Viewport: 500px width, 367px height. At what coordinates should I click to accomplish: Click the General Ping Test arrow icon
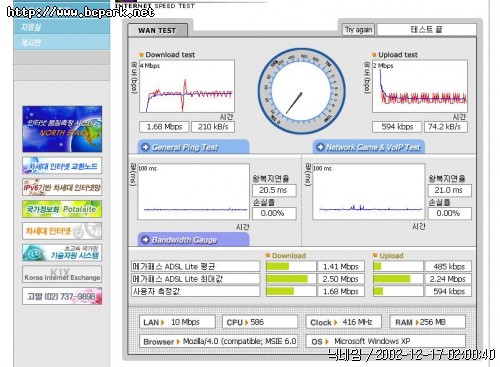click(145, 147)
